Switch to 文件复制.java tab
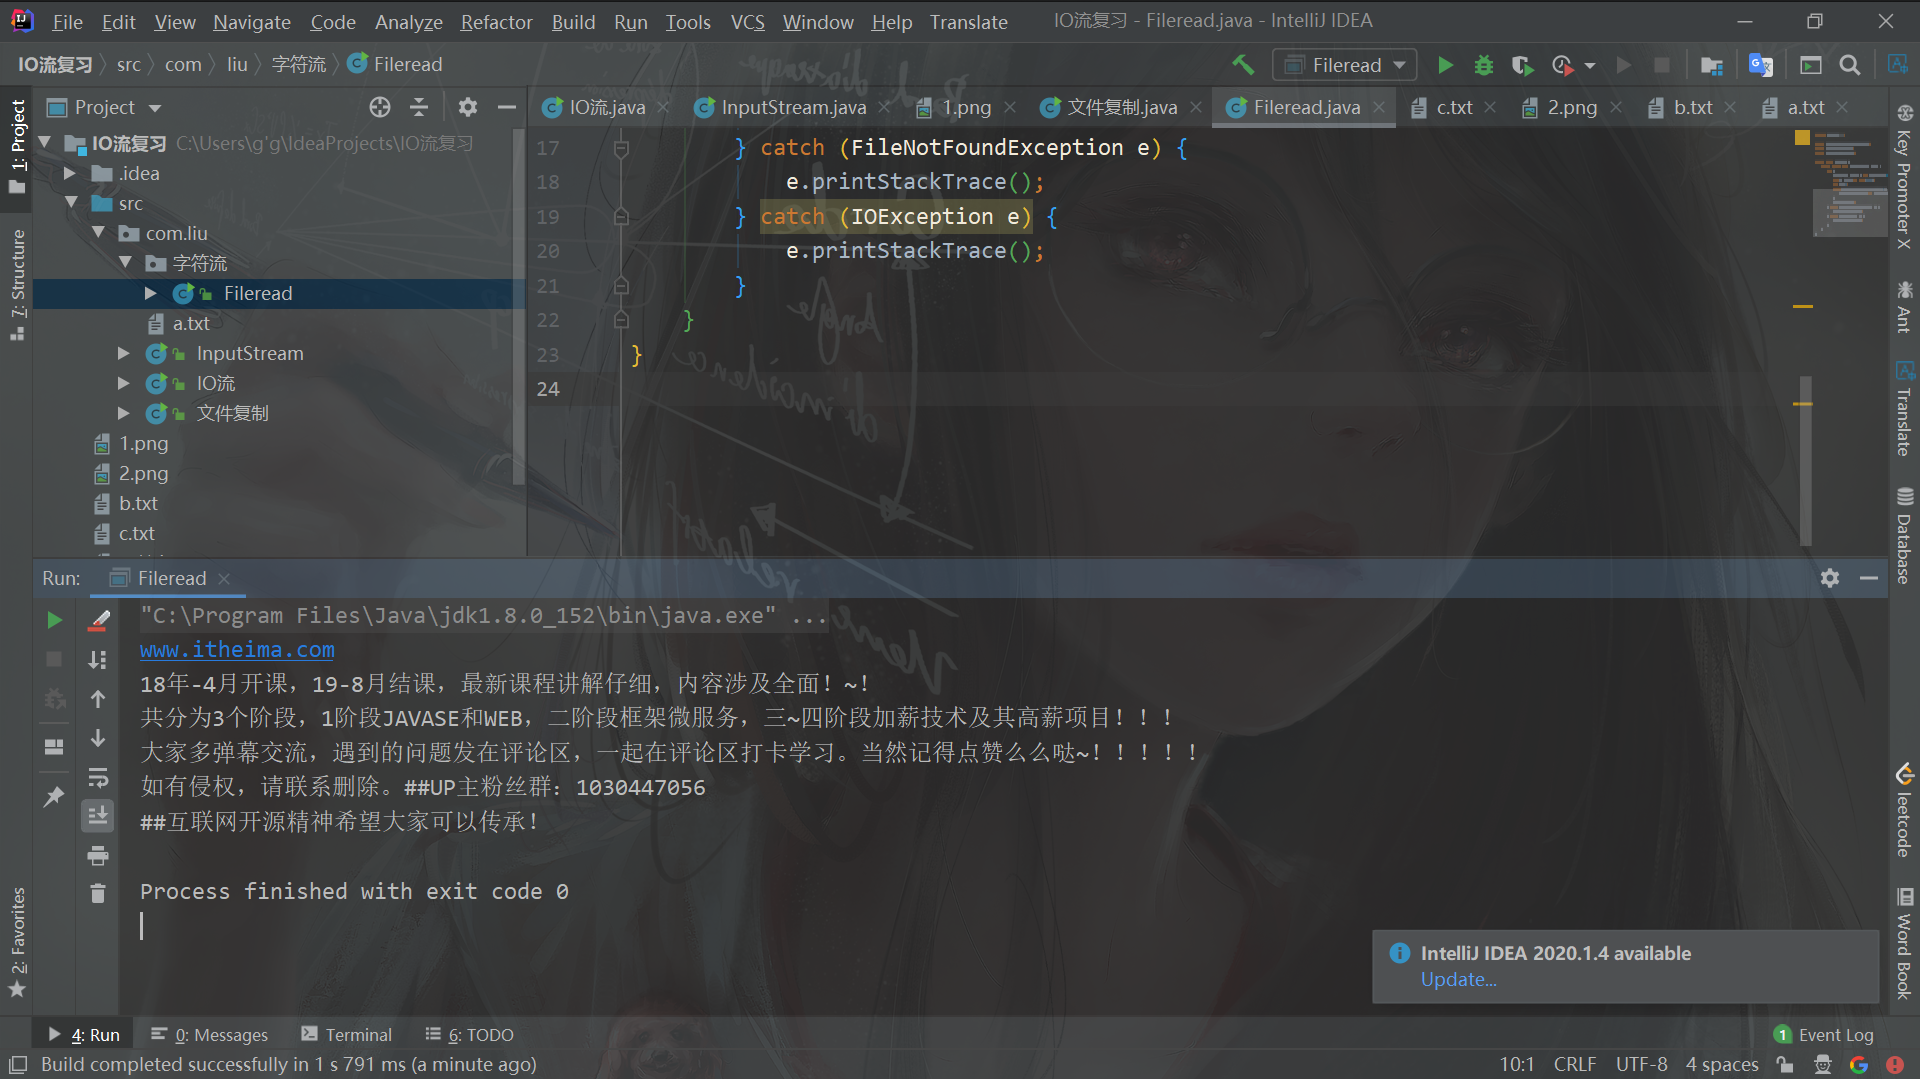Screen dimensions: 1920x1080 1121,107
